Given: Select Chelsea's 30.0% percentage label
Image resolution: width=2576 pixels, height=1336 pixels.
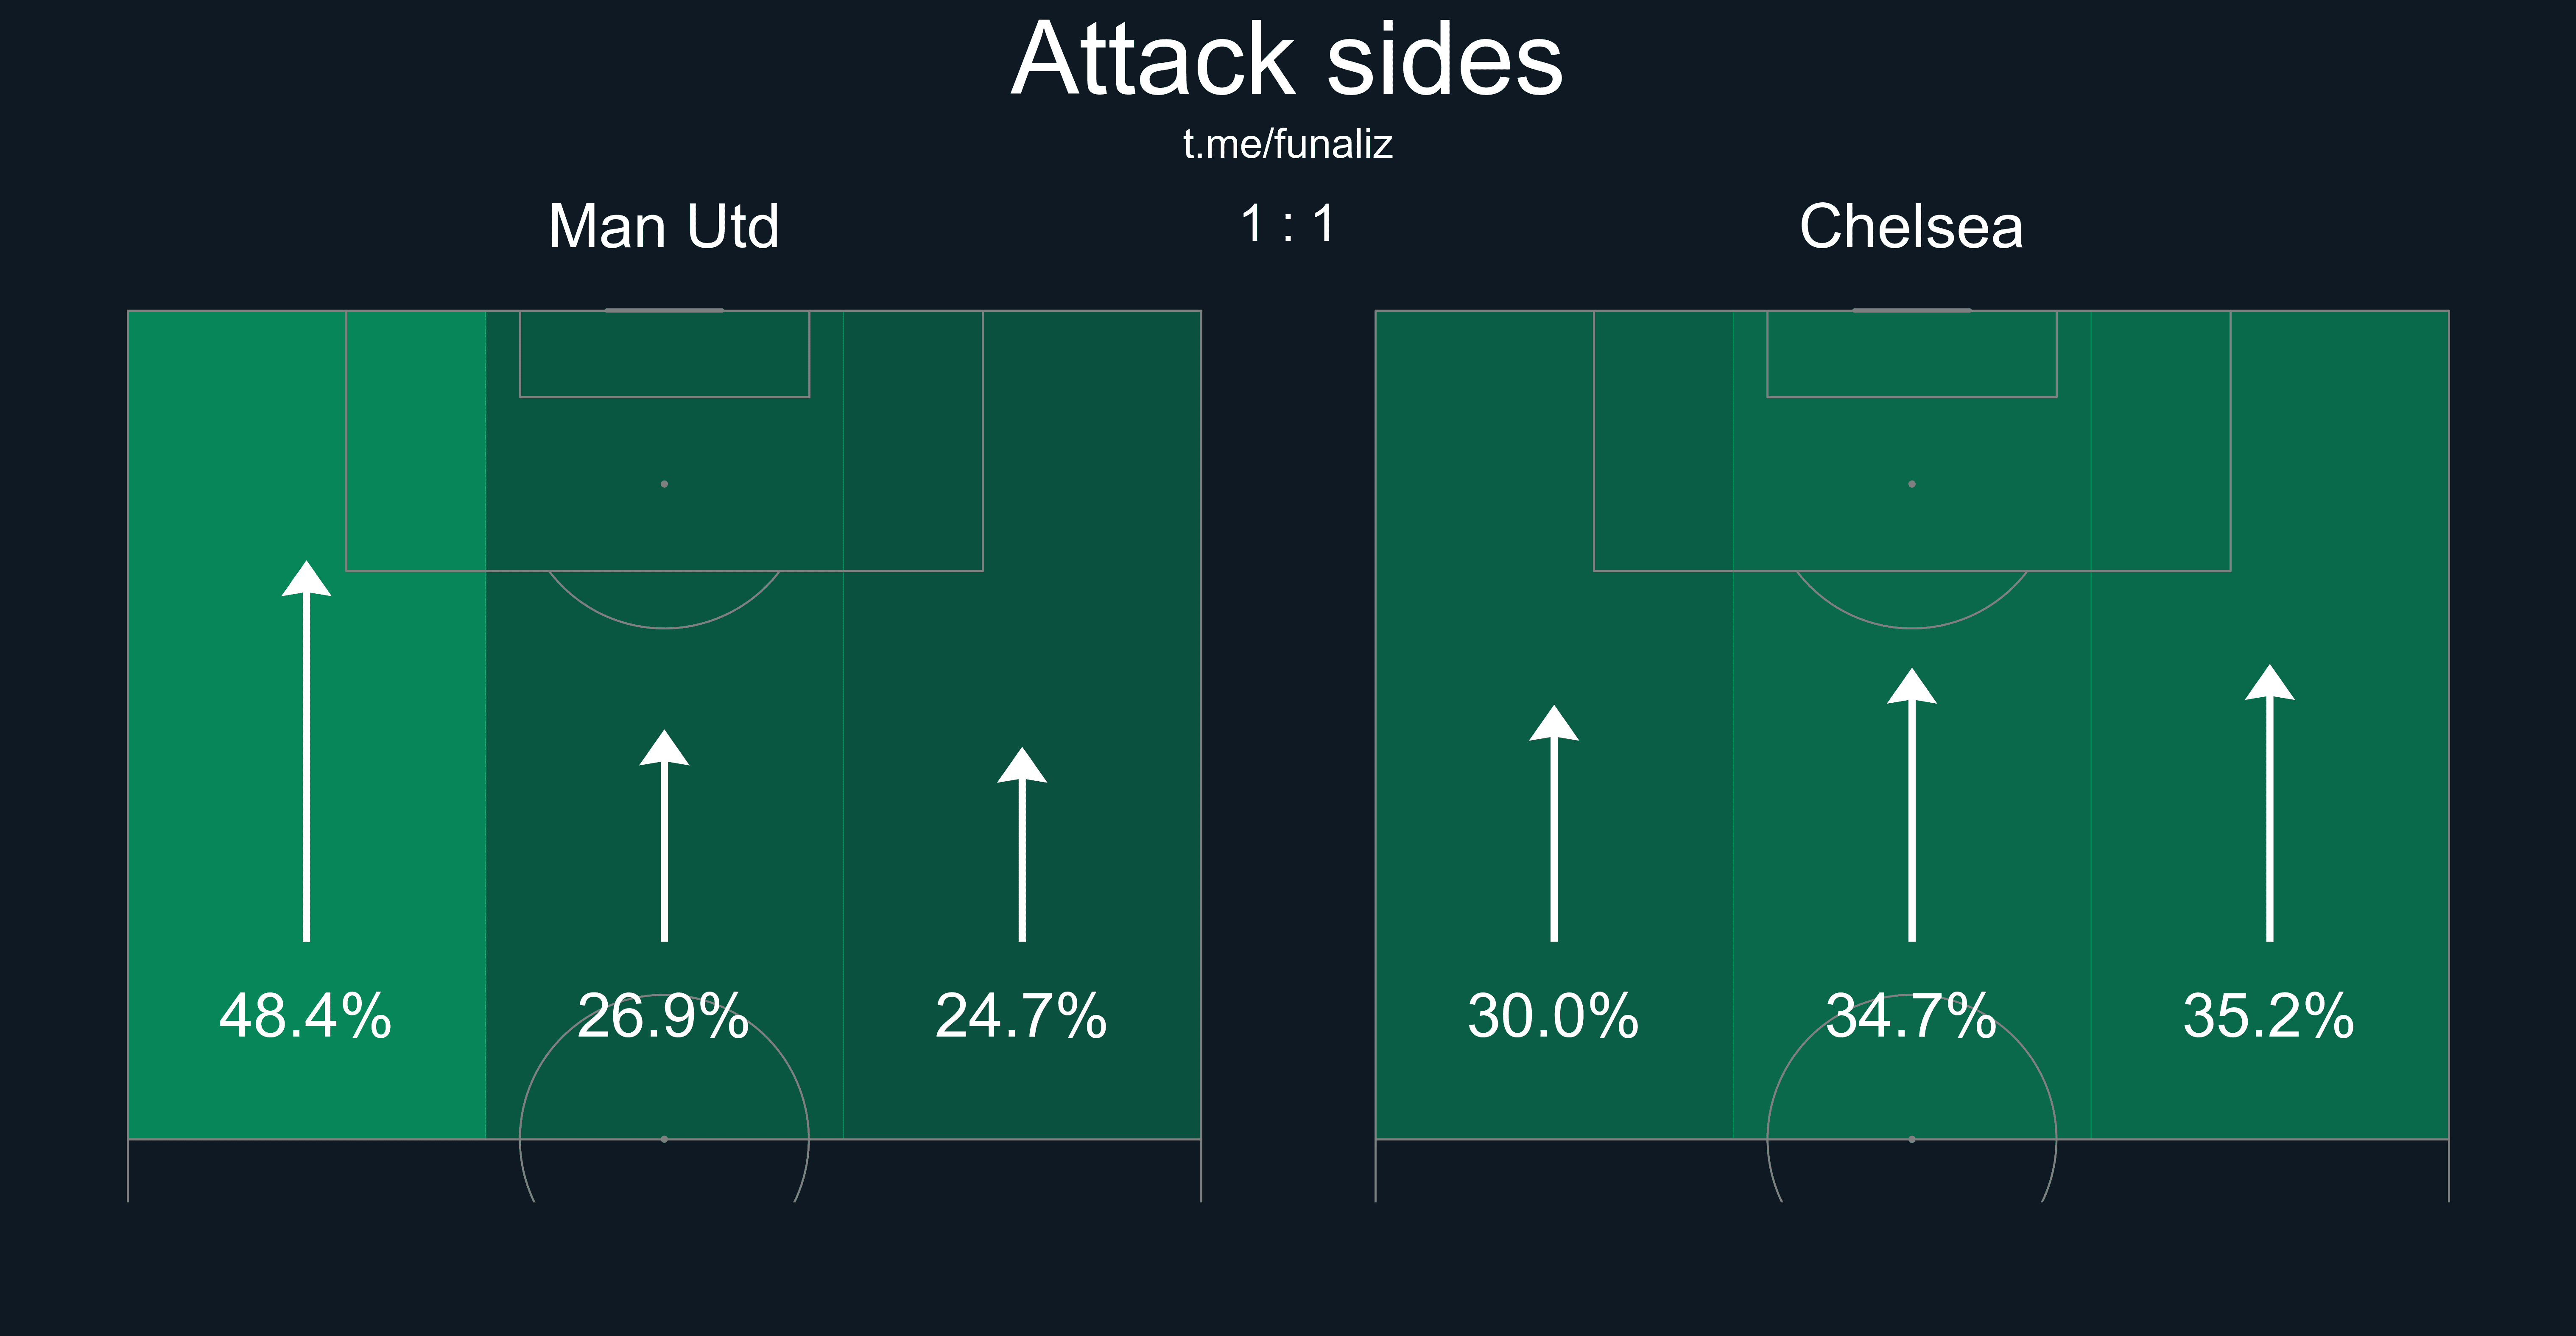Looking at the screenshot, I should click(x=1554, y=1016).
